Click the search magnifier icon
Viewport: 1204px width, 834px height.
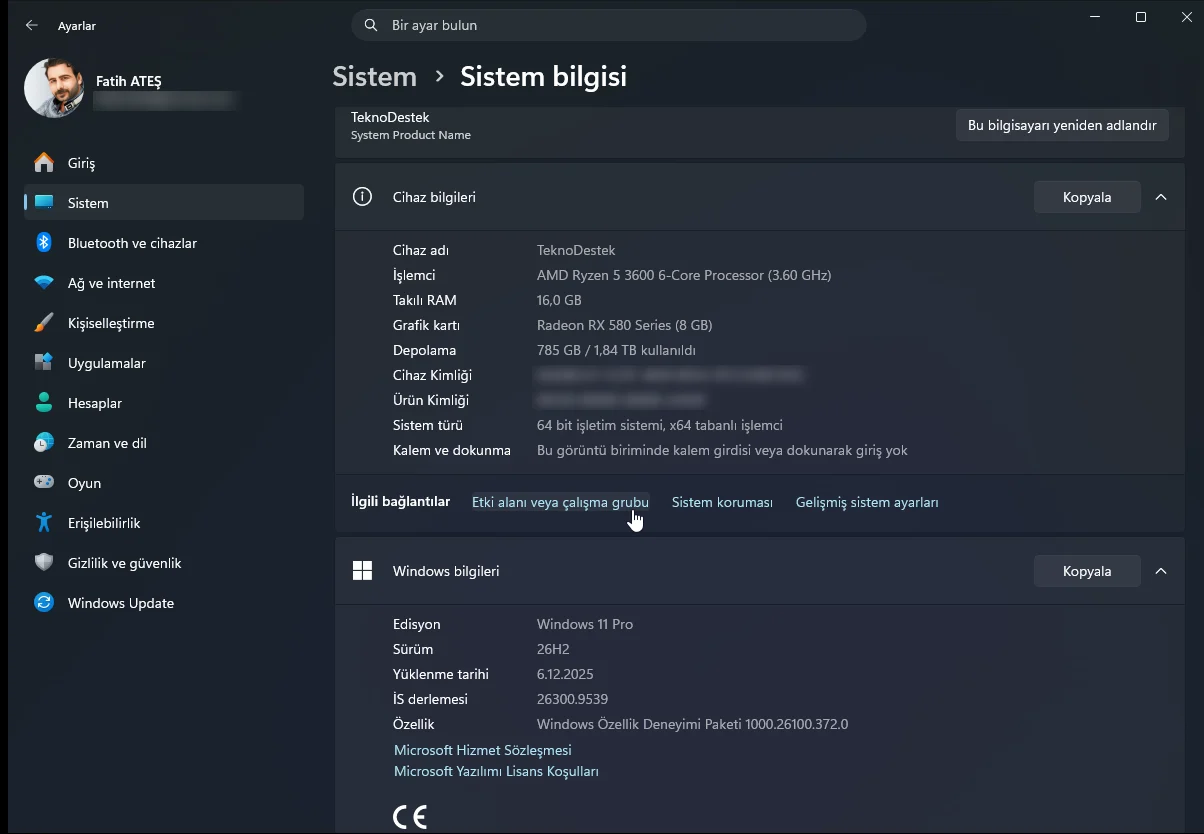[x=371, y=25]
